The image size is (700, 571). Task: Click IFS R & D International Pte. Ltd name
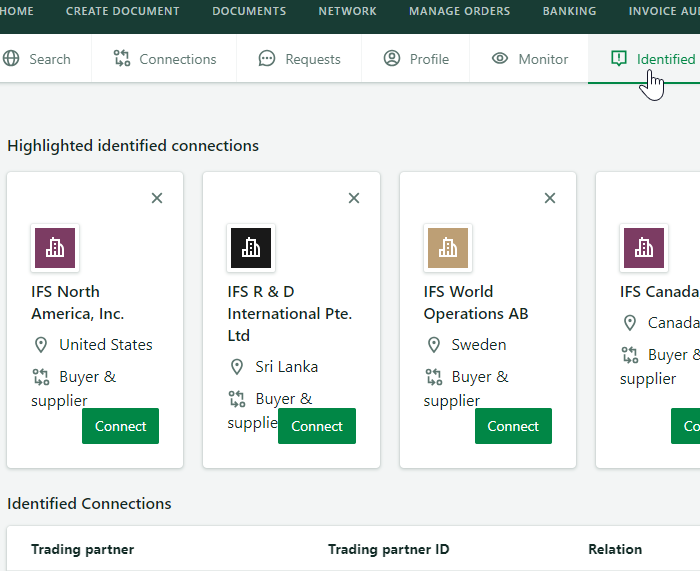[x=290, y=313]
